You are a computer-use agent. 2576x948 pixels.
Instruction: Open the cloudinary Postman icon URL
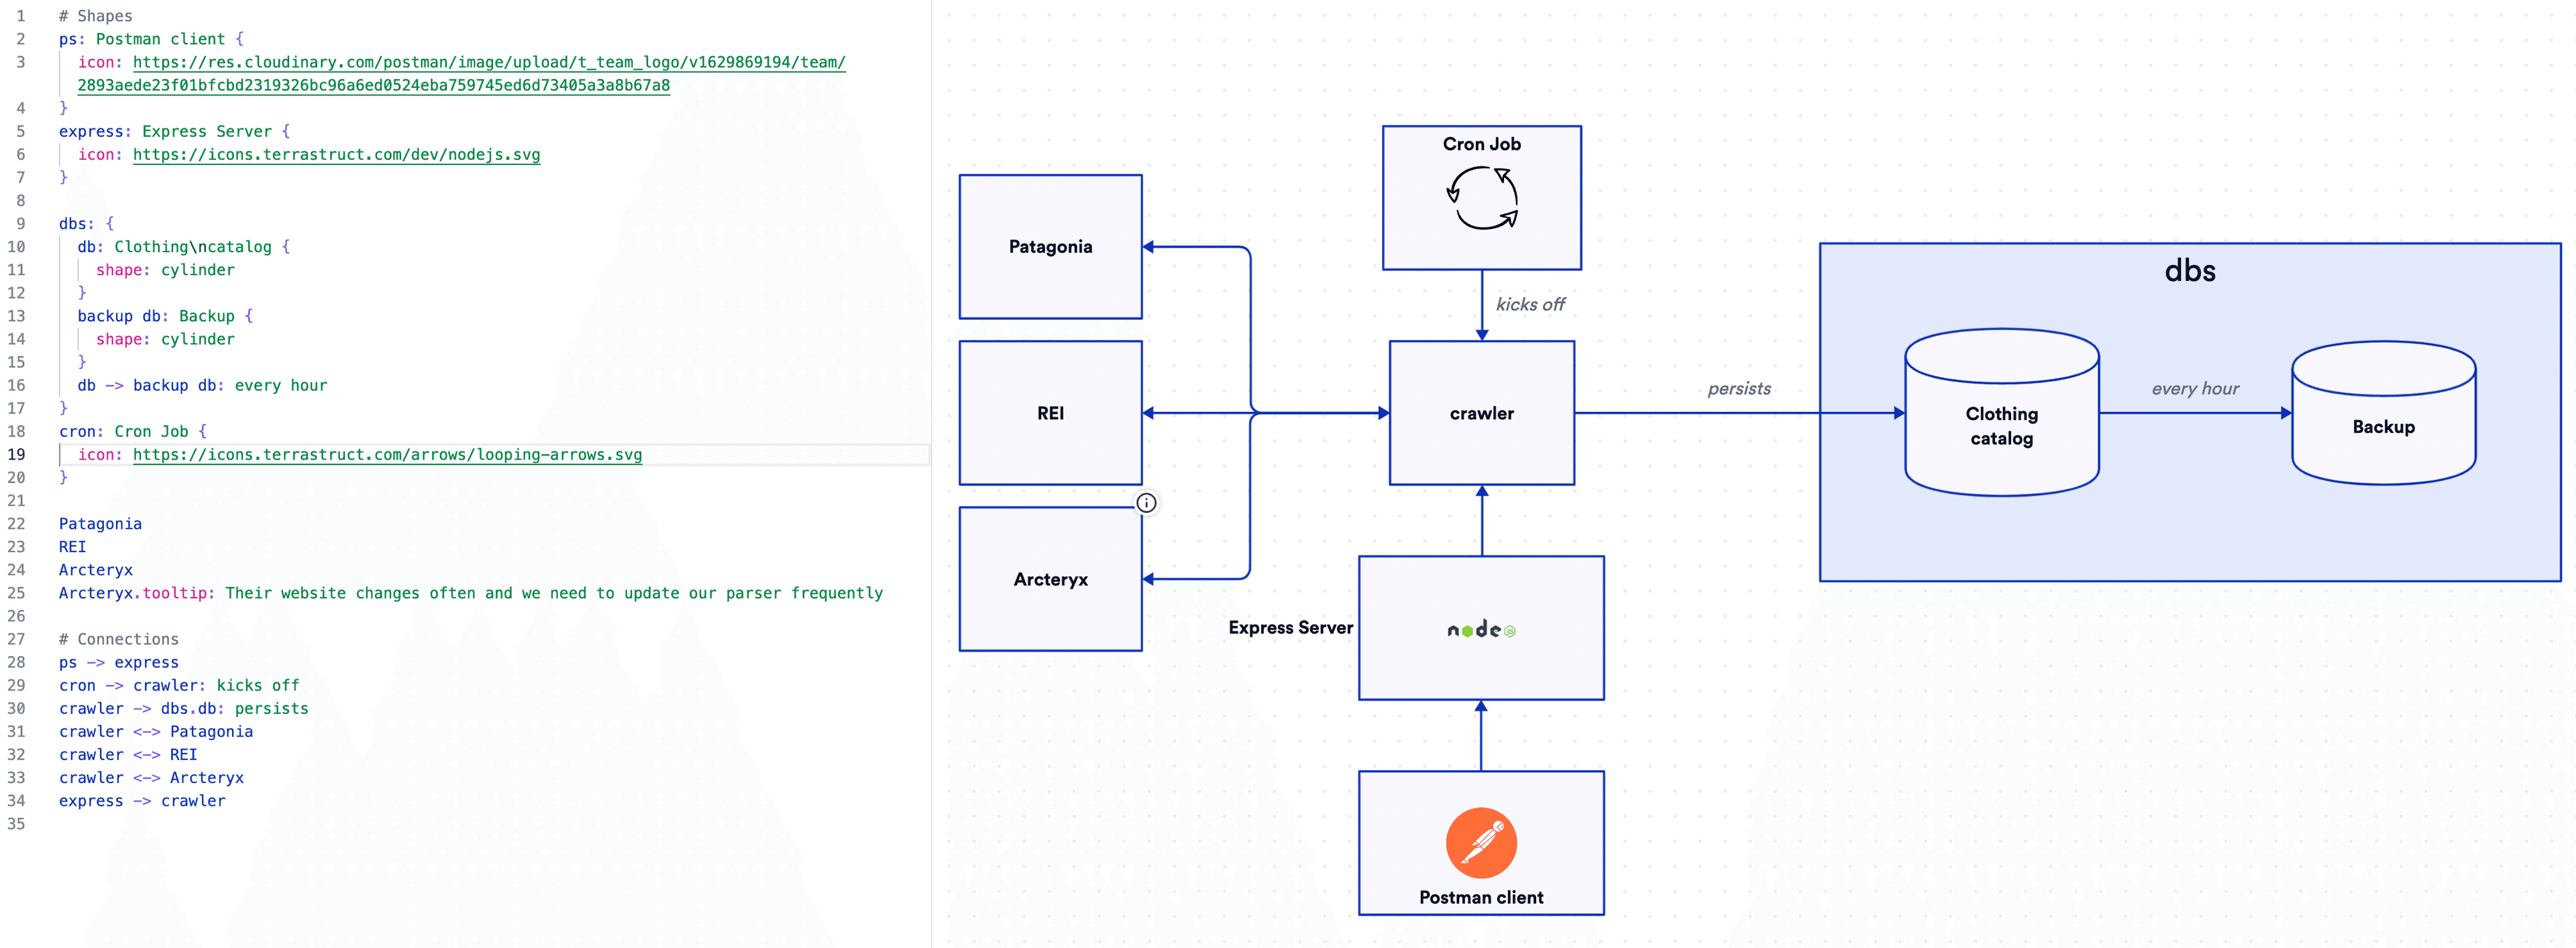tap(462, 73)
